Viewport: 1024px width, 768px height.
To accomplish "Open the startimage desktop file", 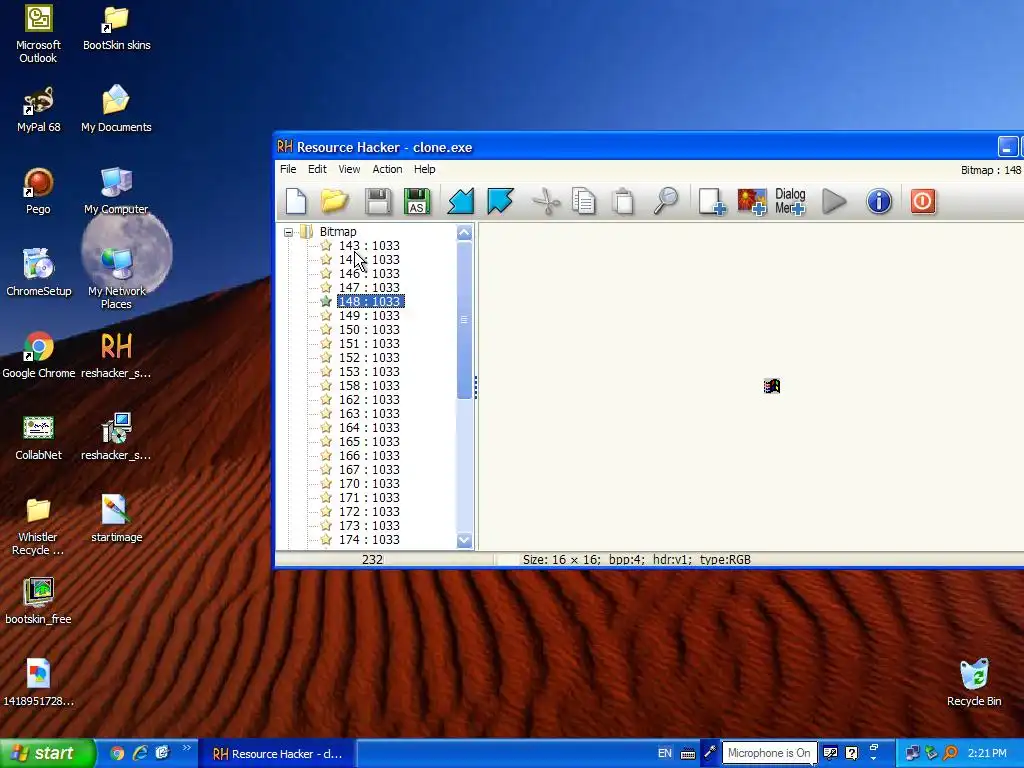I will point(116,520).
